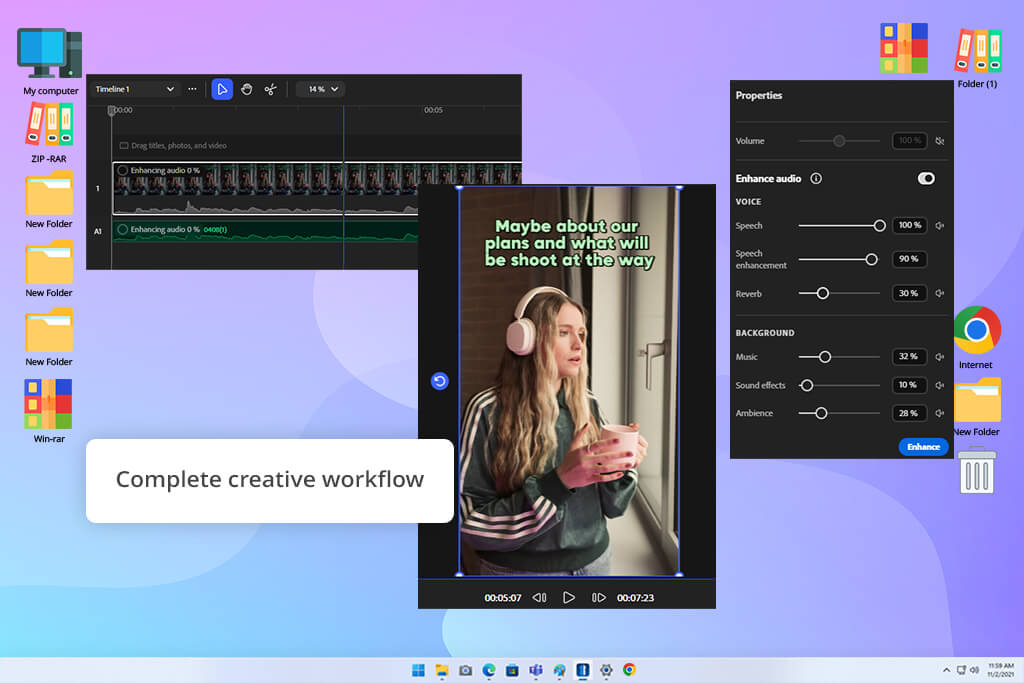Adjust the Sound effects slider
Image resolution: width=1024 pixels, height=683 pixels.
pos(807,385)
